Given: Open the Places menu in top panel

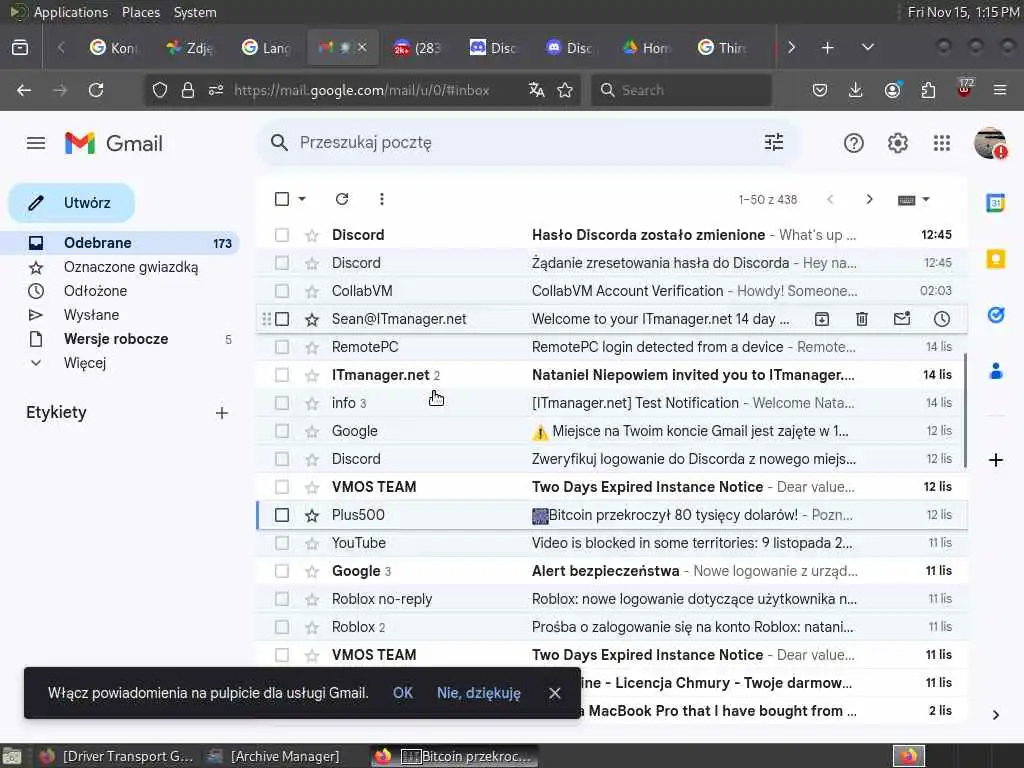Looking at the screenshot, I should (x=140, y=12).
